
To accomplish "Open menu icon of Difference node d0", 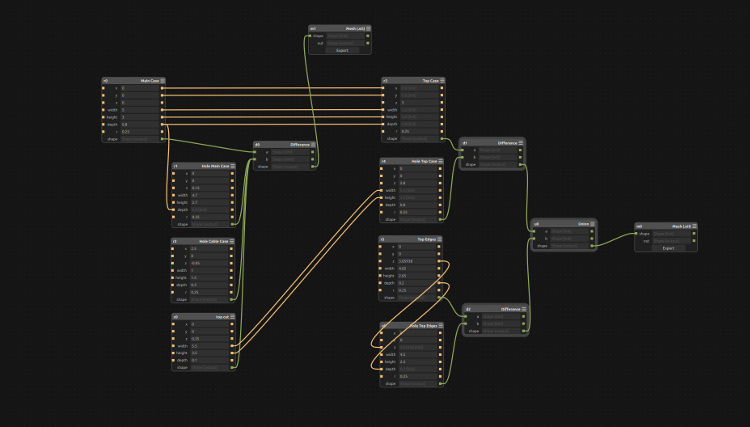I will click(313, 144).
